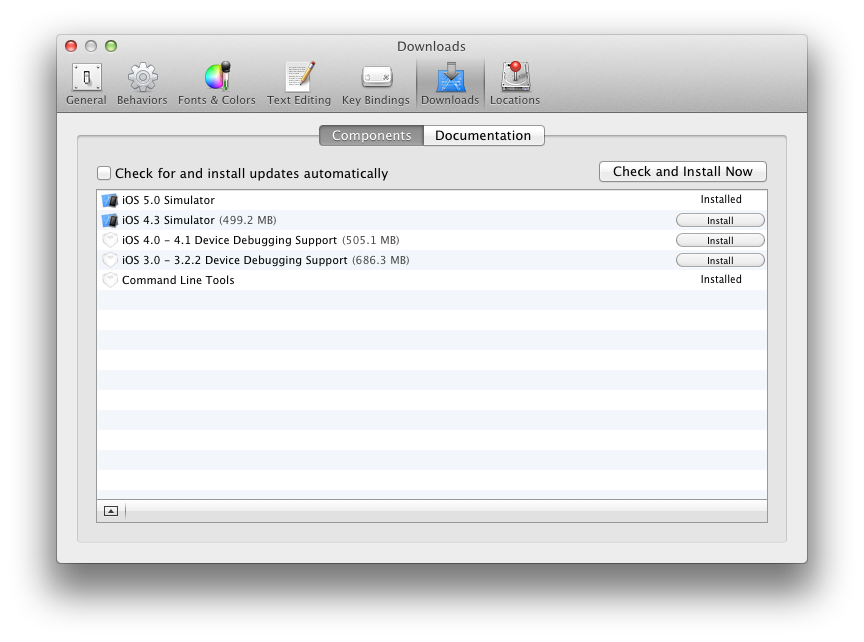The width and height of the screenshot is (864, 642).
Task: Click the iOS 5.0 Simulator package icon
Action: pyautogui.click(x=110, y=200)
